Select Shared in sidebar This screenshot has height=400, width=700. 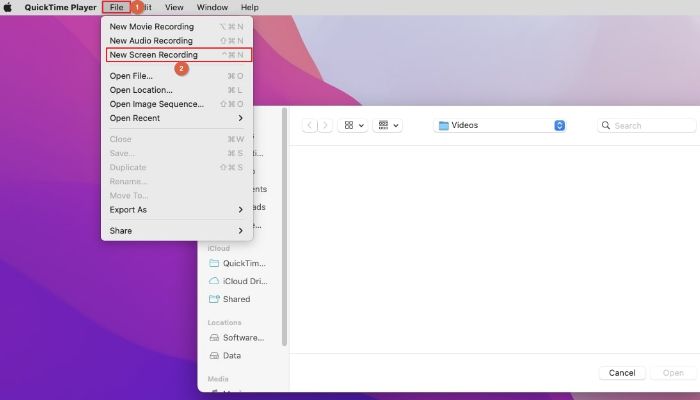[230, 299]
